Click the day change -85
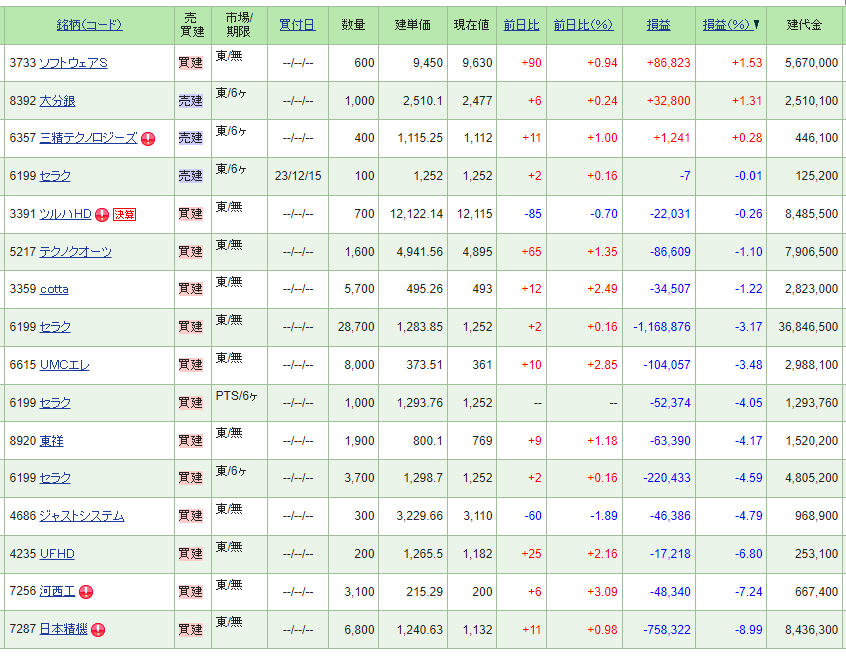Image resolution: width=846 pixels, height=659 pixels. [x=533, y=214]
